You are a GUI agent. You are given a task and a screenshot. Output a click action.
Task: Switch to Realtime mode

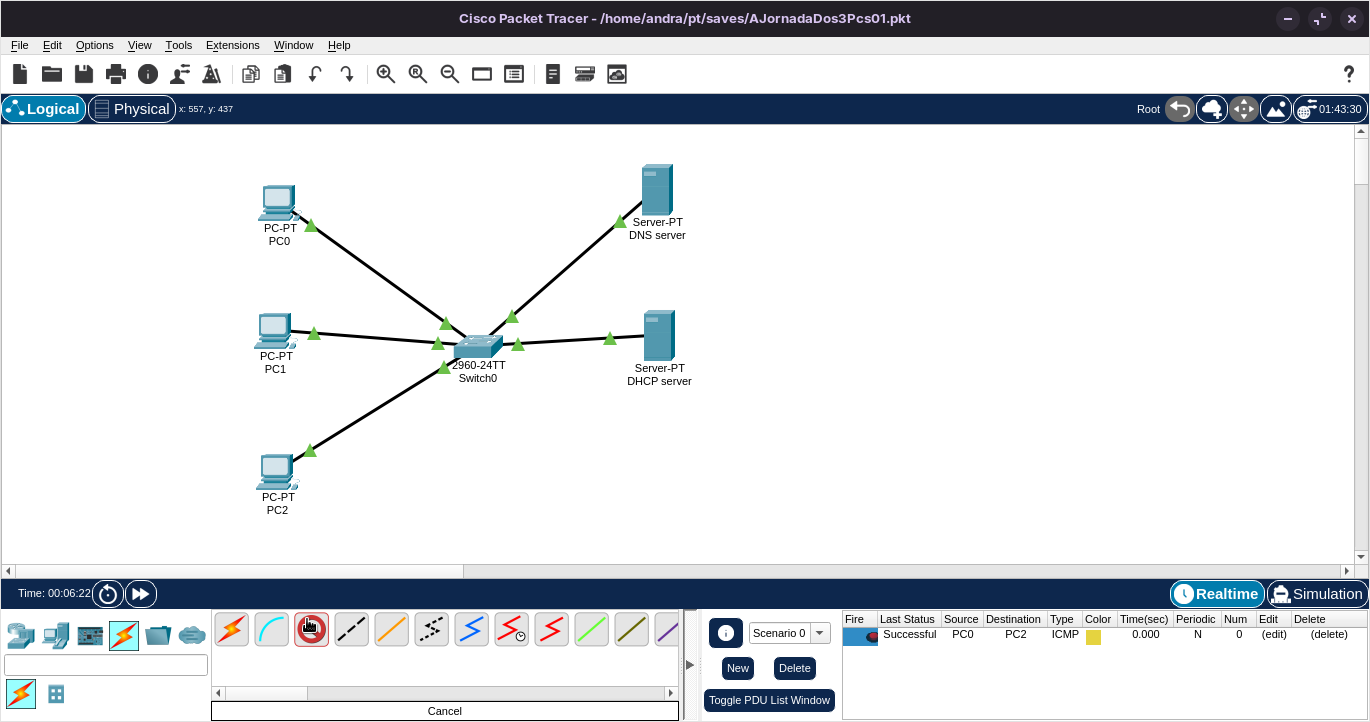pyautogui.click(x=1217, y=594)
